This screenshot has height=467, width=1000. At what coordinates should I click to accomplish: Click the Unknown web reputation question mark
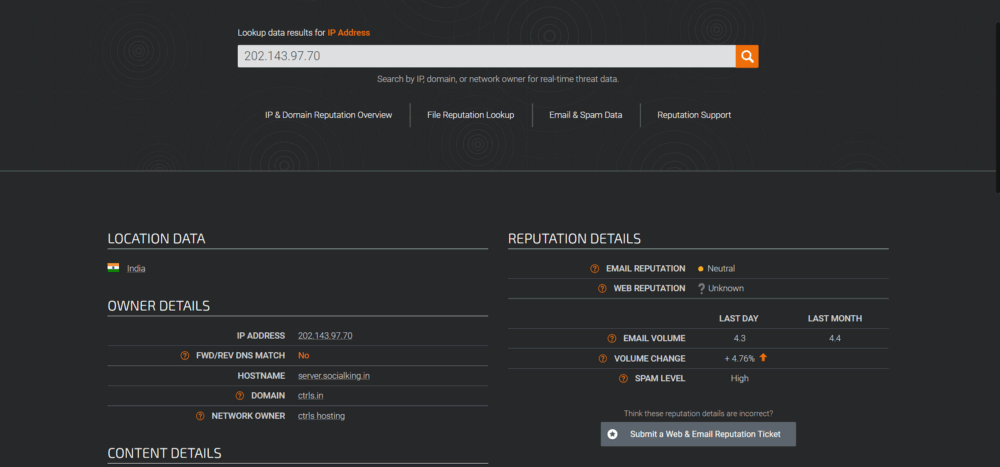click(x=701, y=288)
